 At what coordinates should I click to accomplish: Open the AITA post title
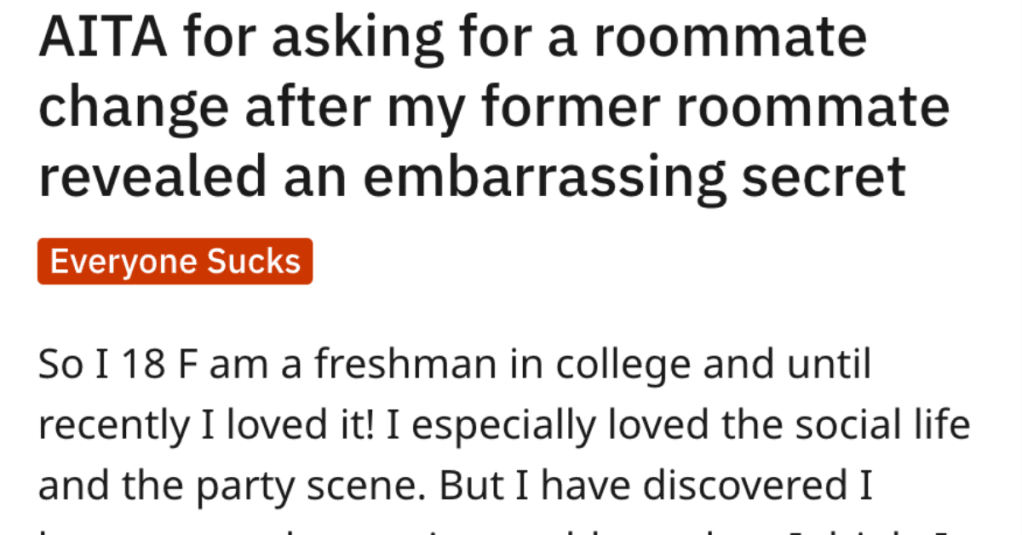coord(494,107)
